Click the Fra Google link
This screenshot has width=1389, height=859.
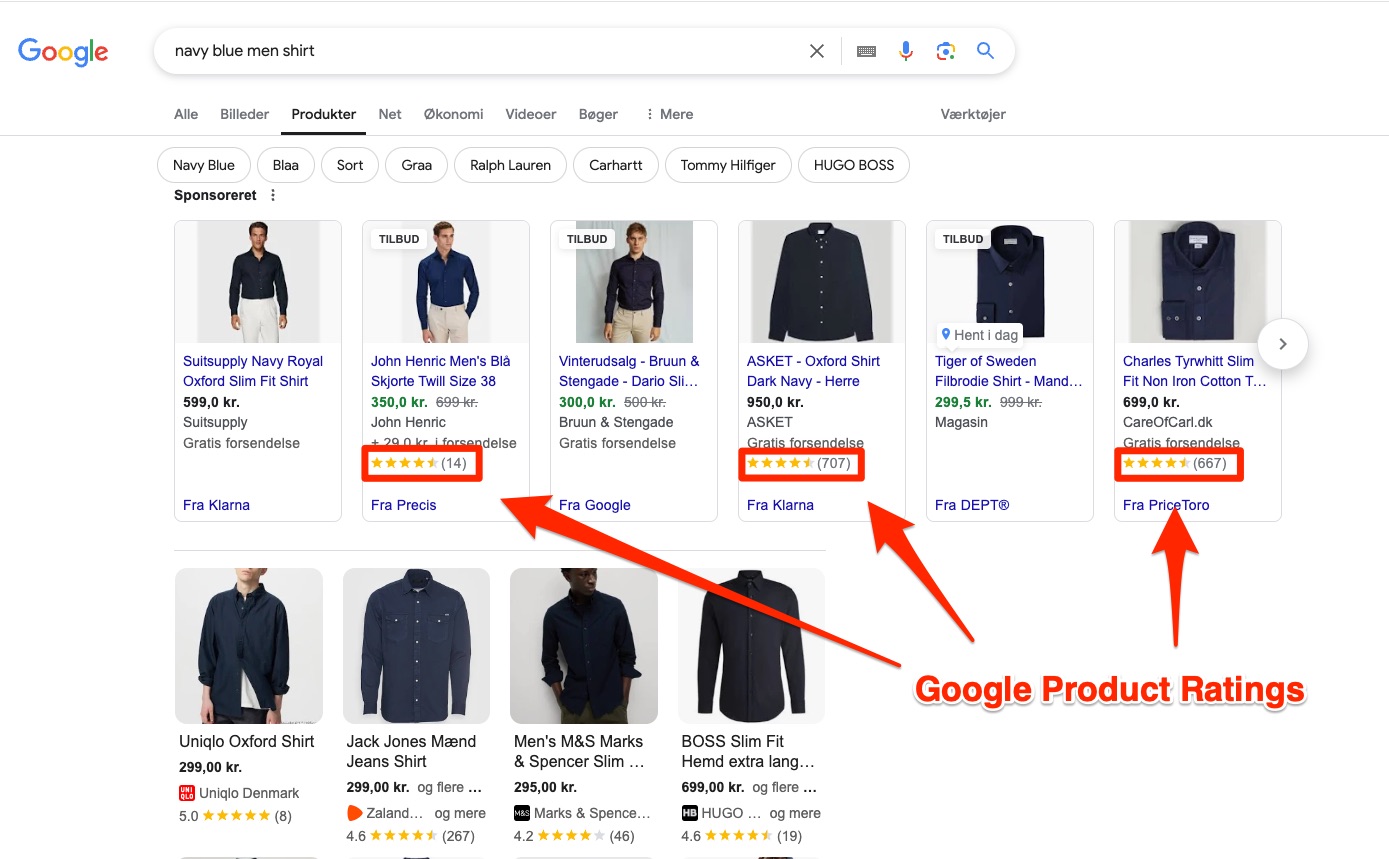pos(595,505)
